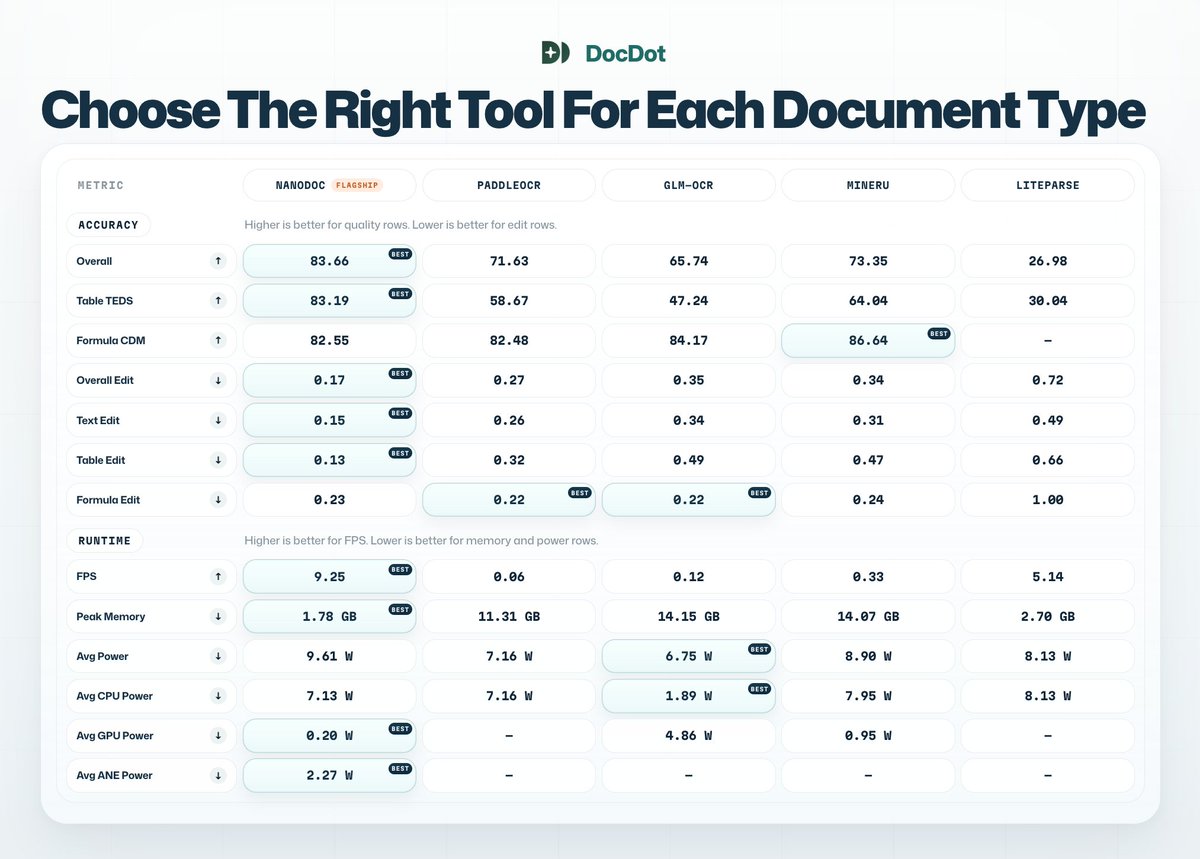Screen dimensions: 1200x859
Task: Click the BEST badge on PaddleOCR 0.22 cell
Action: 580,493
